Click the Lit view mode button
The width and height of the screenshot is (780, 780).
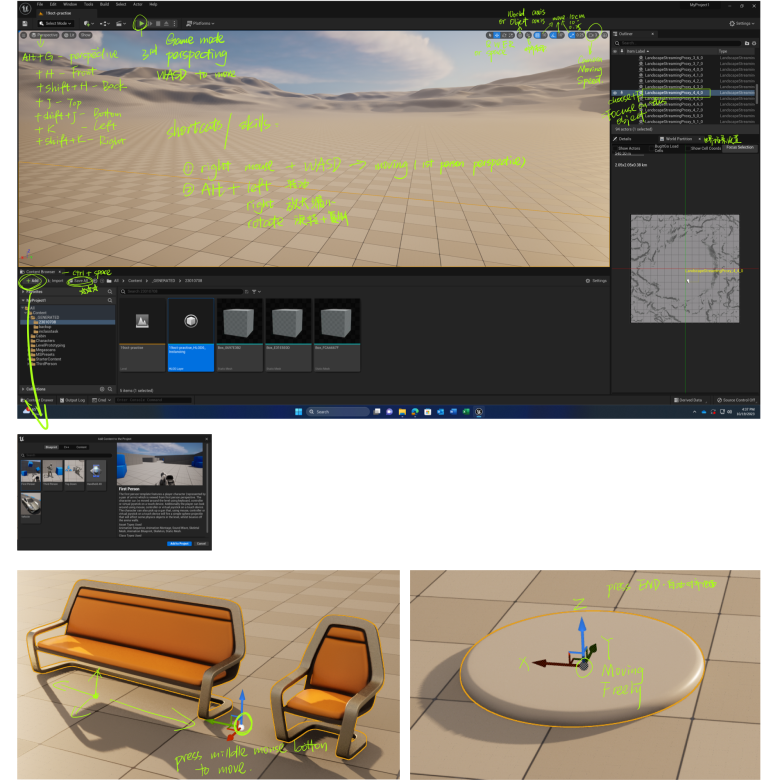point(69,35)
